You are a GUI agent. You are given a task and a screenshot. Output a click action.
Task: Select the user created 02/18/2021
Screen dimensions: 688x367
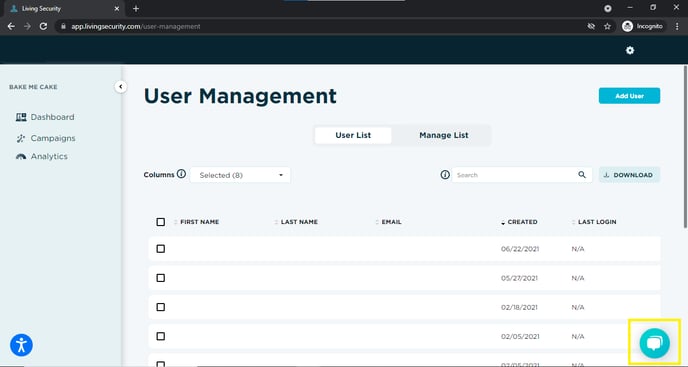tap(161, 307)
